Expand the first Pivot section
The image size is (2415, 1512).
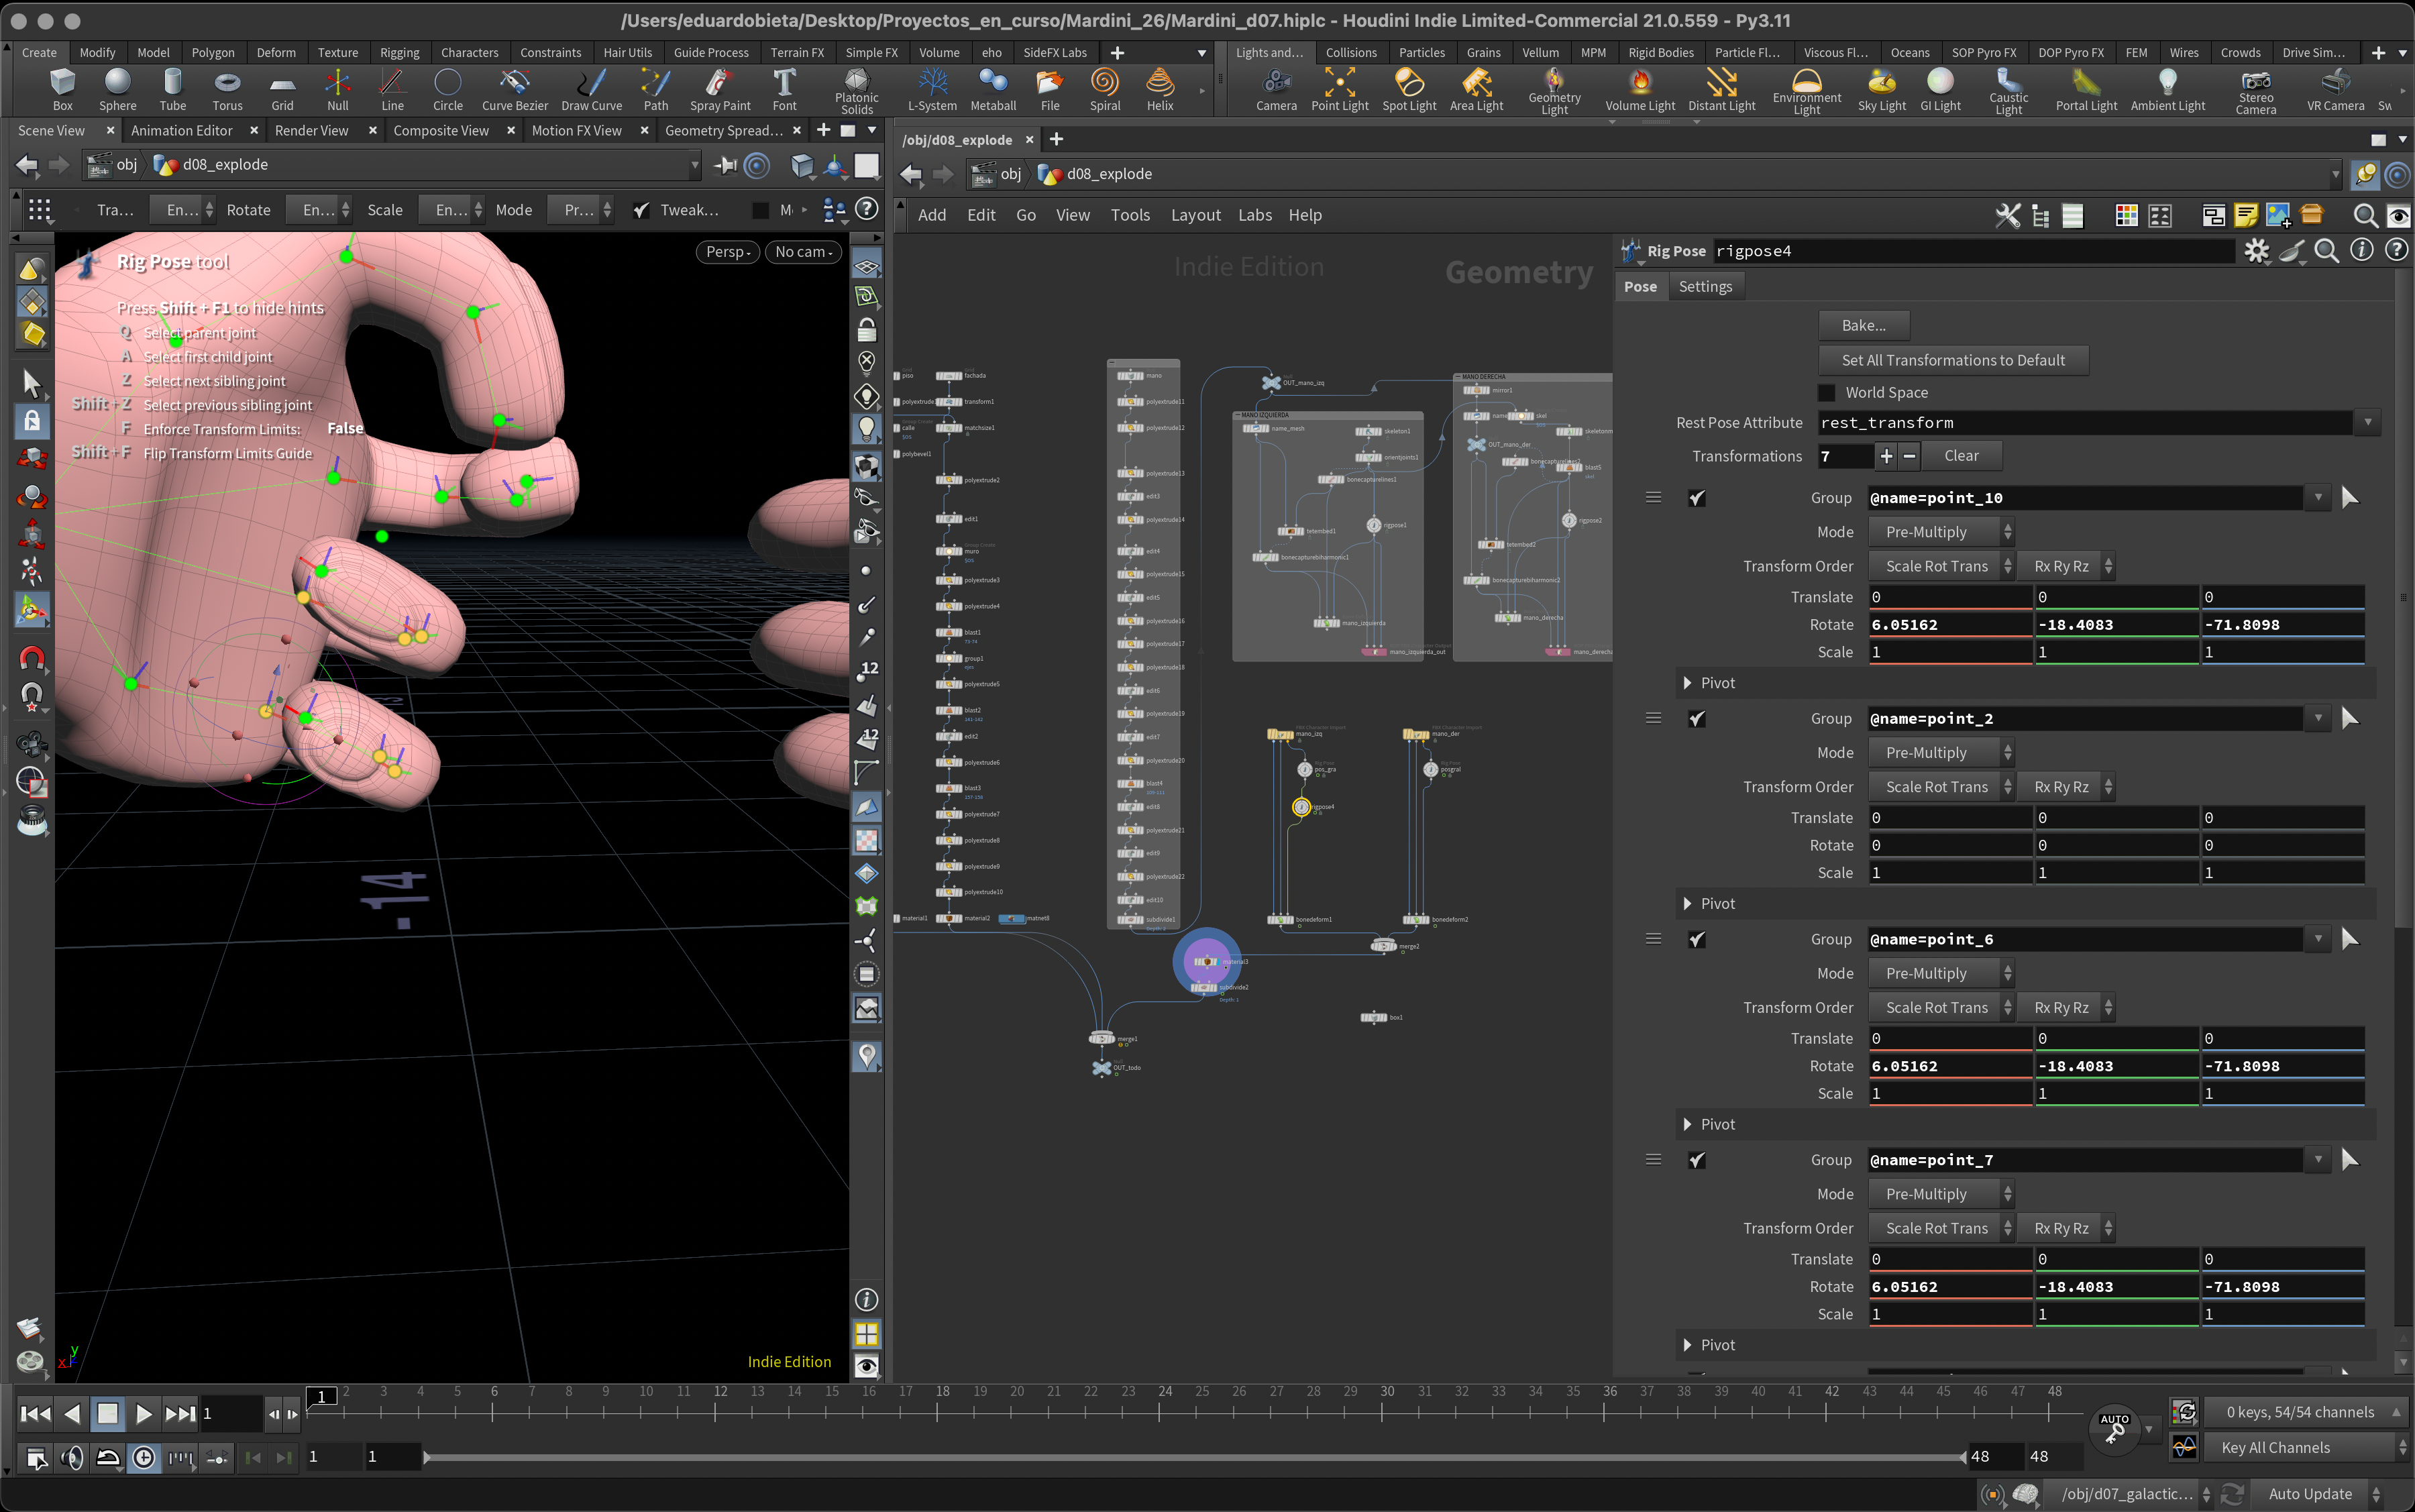point(1688,683)
